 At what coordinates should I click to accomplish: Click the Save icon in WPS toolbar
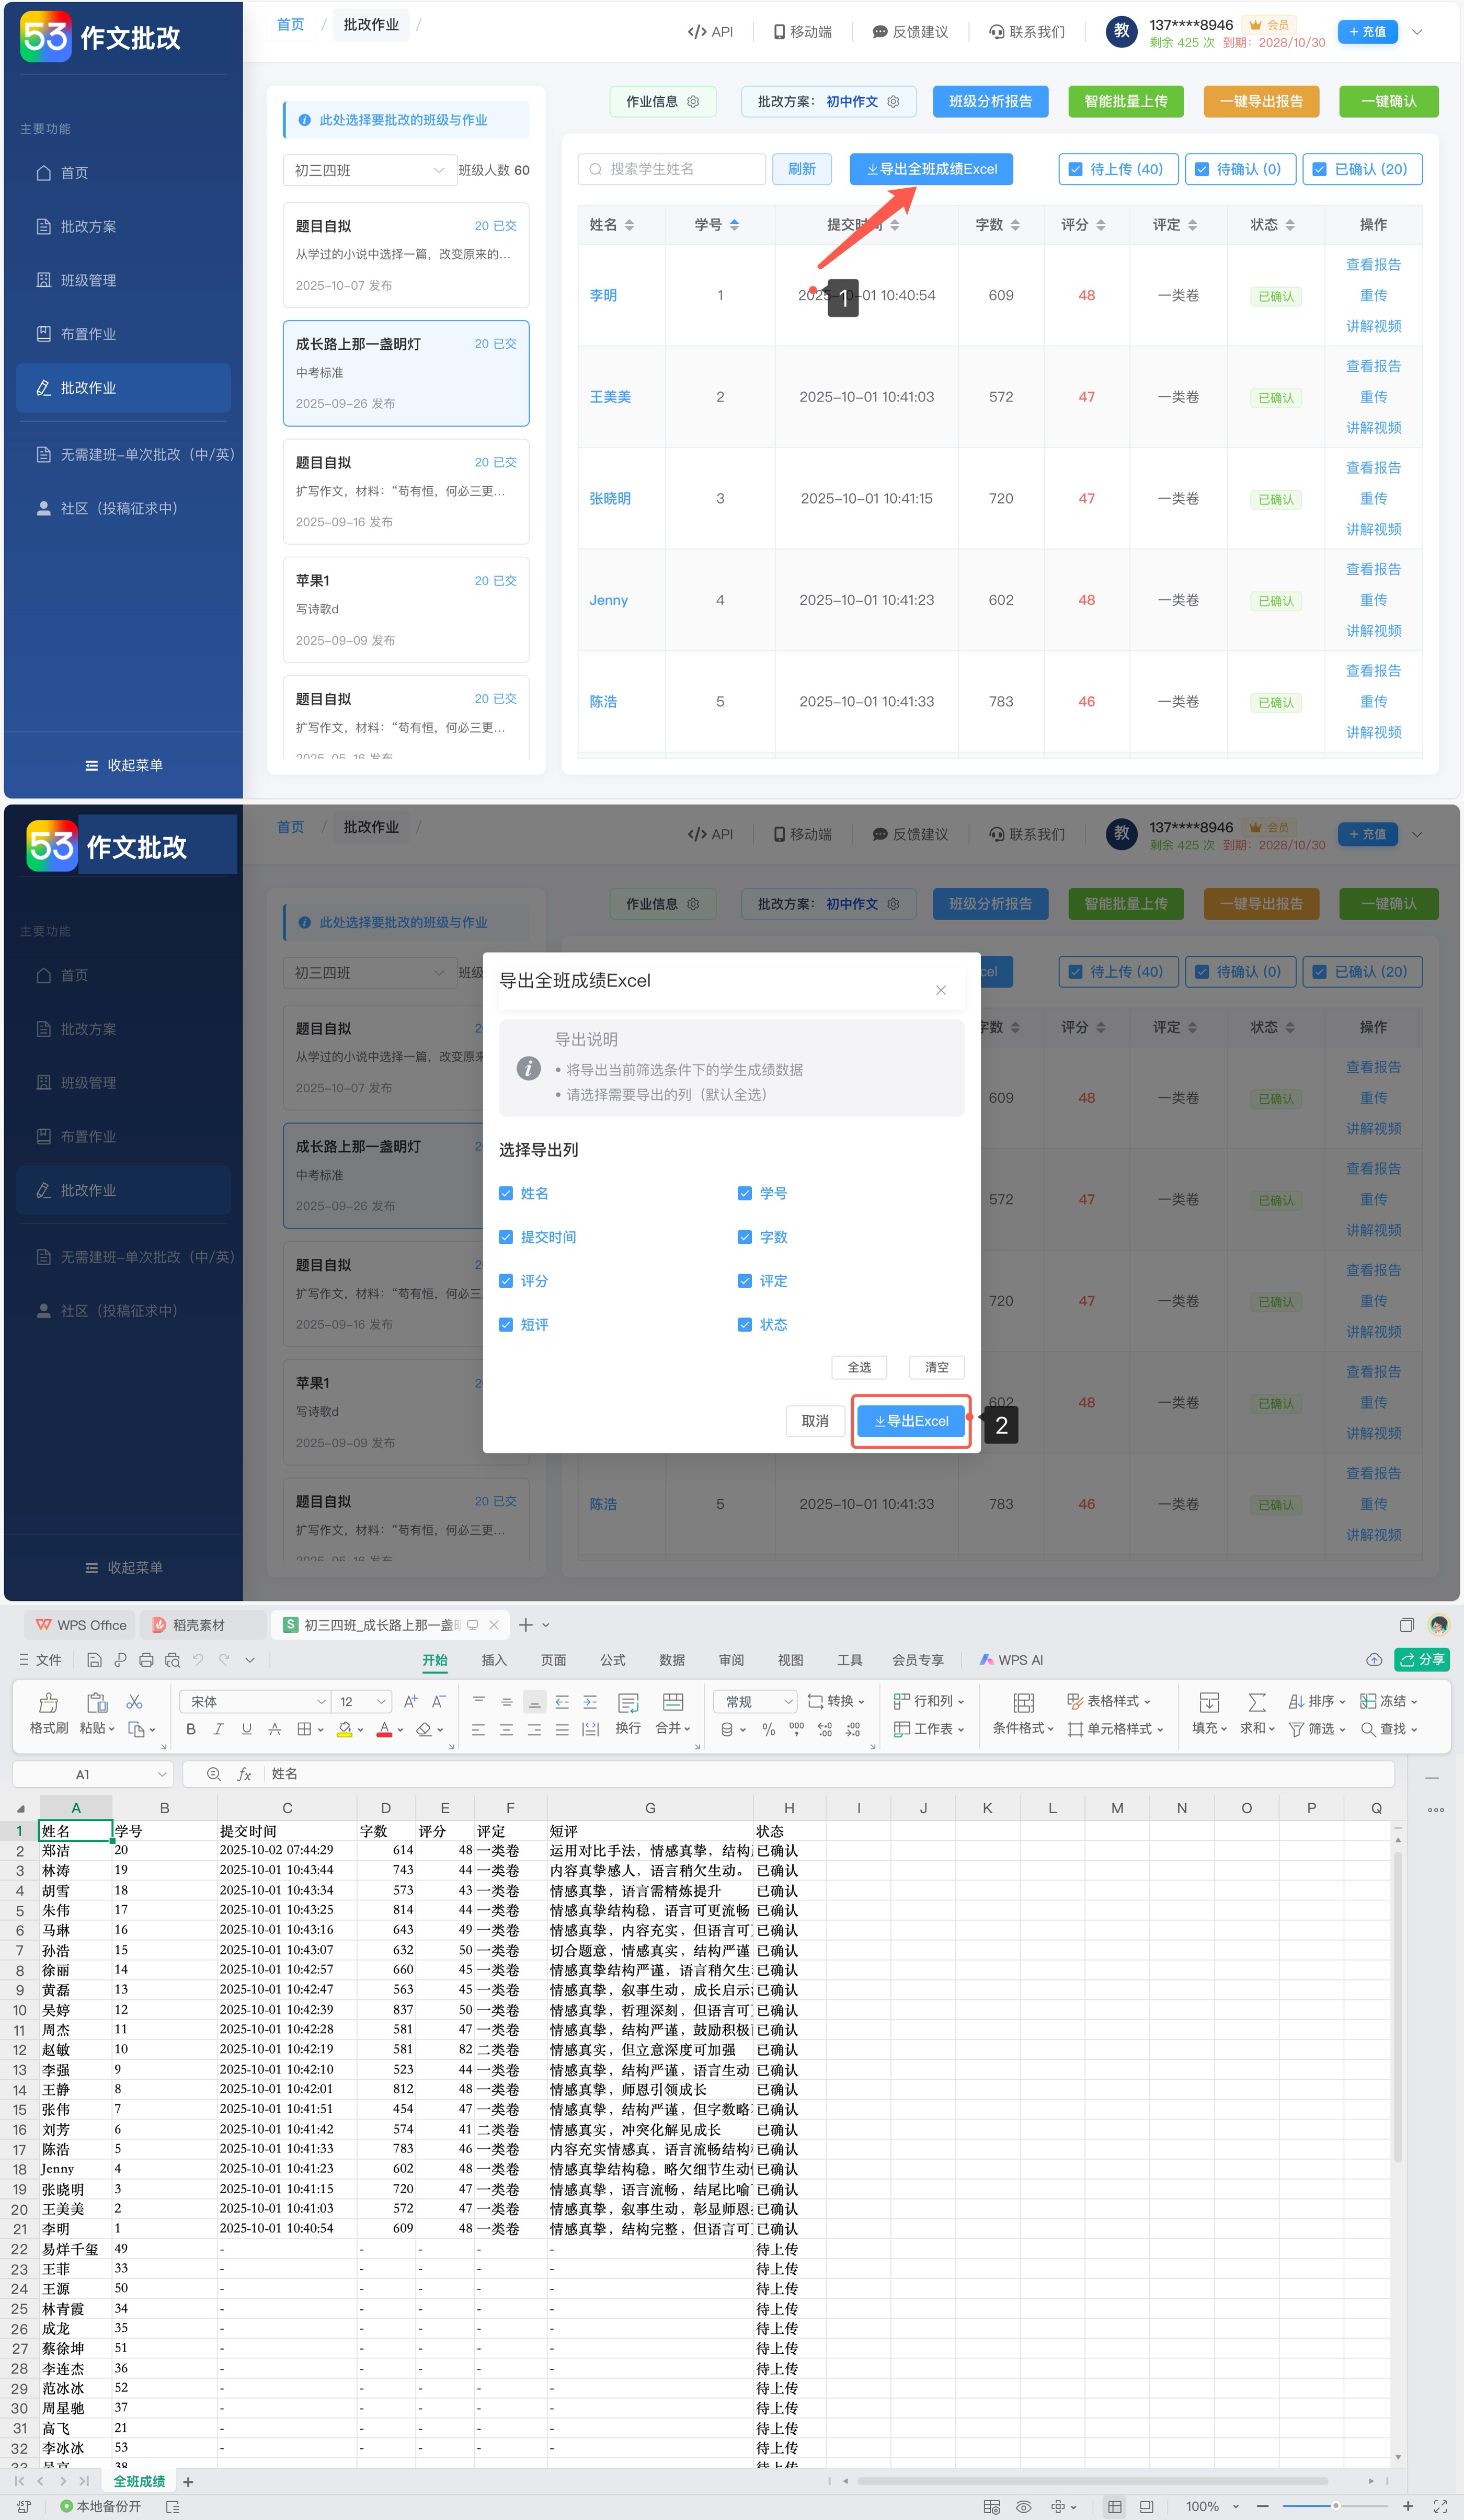pos(94,1660)
